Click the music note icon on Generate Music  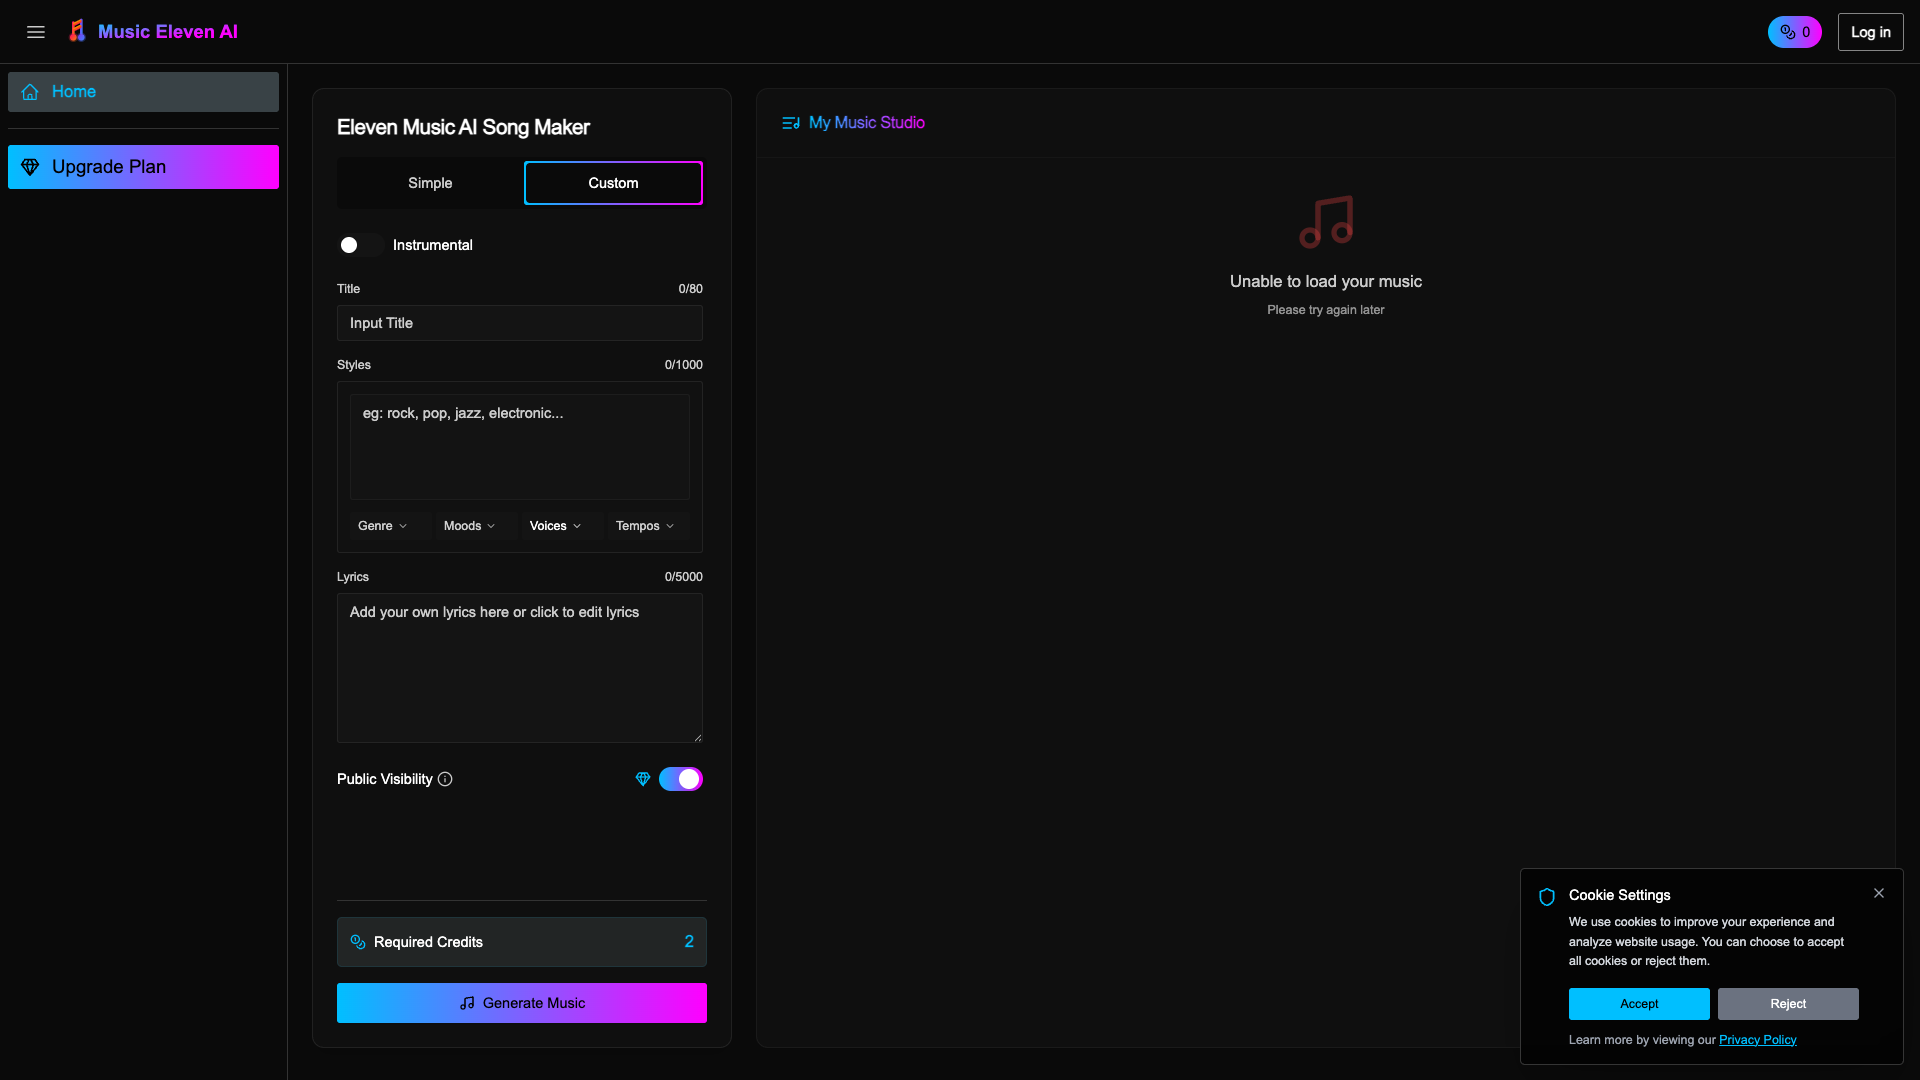tap(467, 1003)
